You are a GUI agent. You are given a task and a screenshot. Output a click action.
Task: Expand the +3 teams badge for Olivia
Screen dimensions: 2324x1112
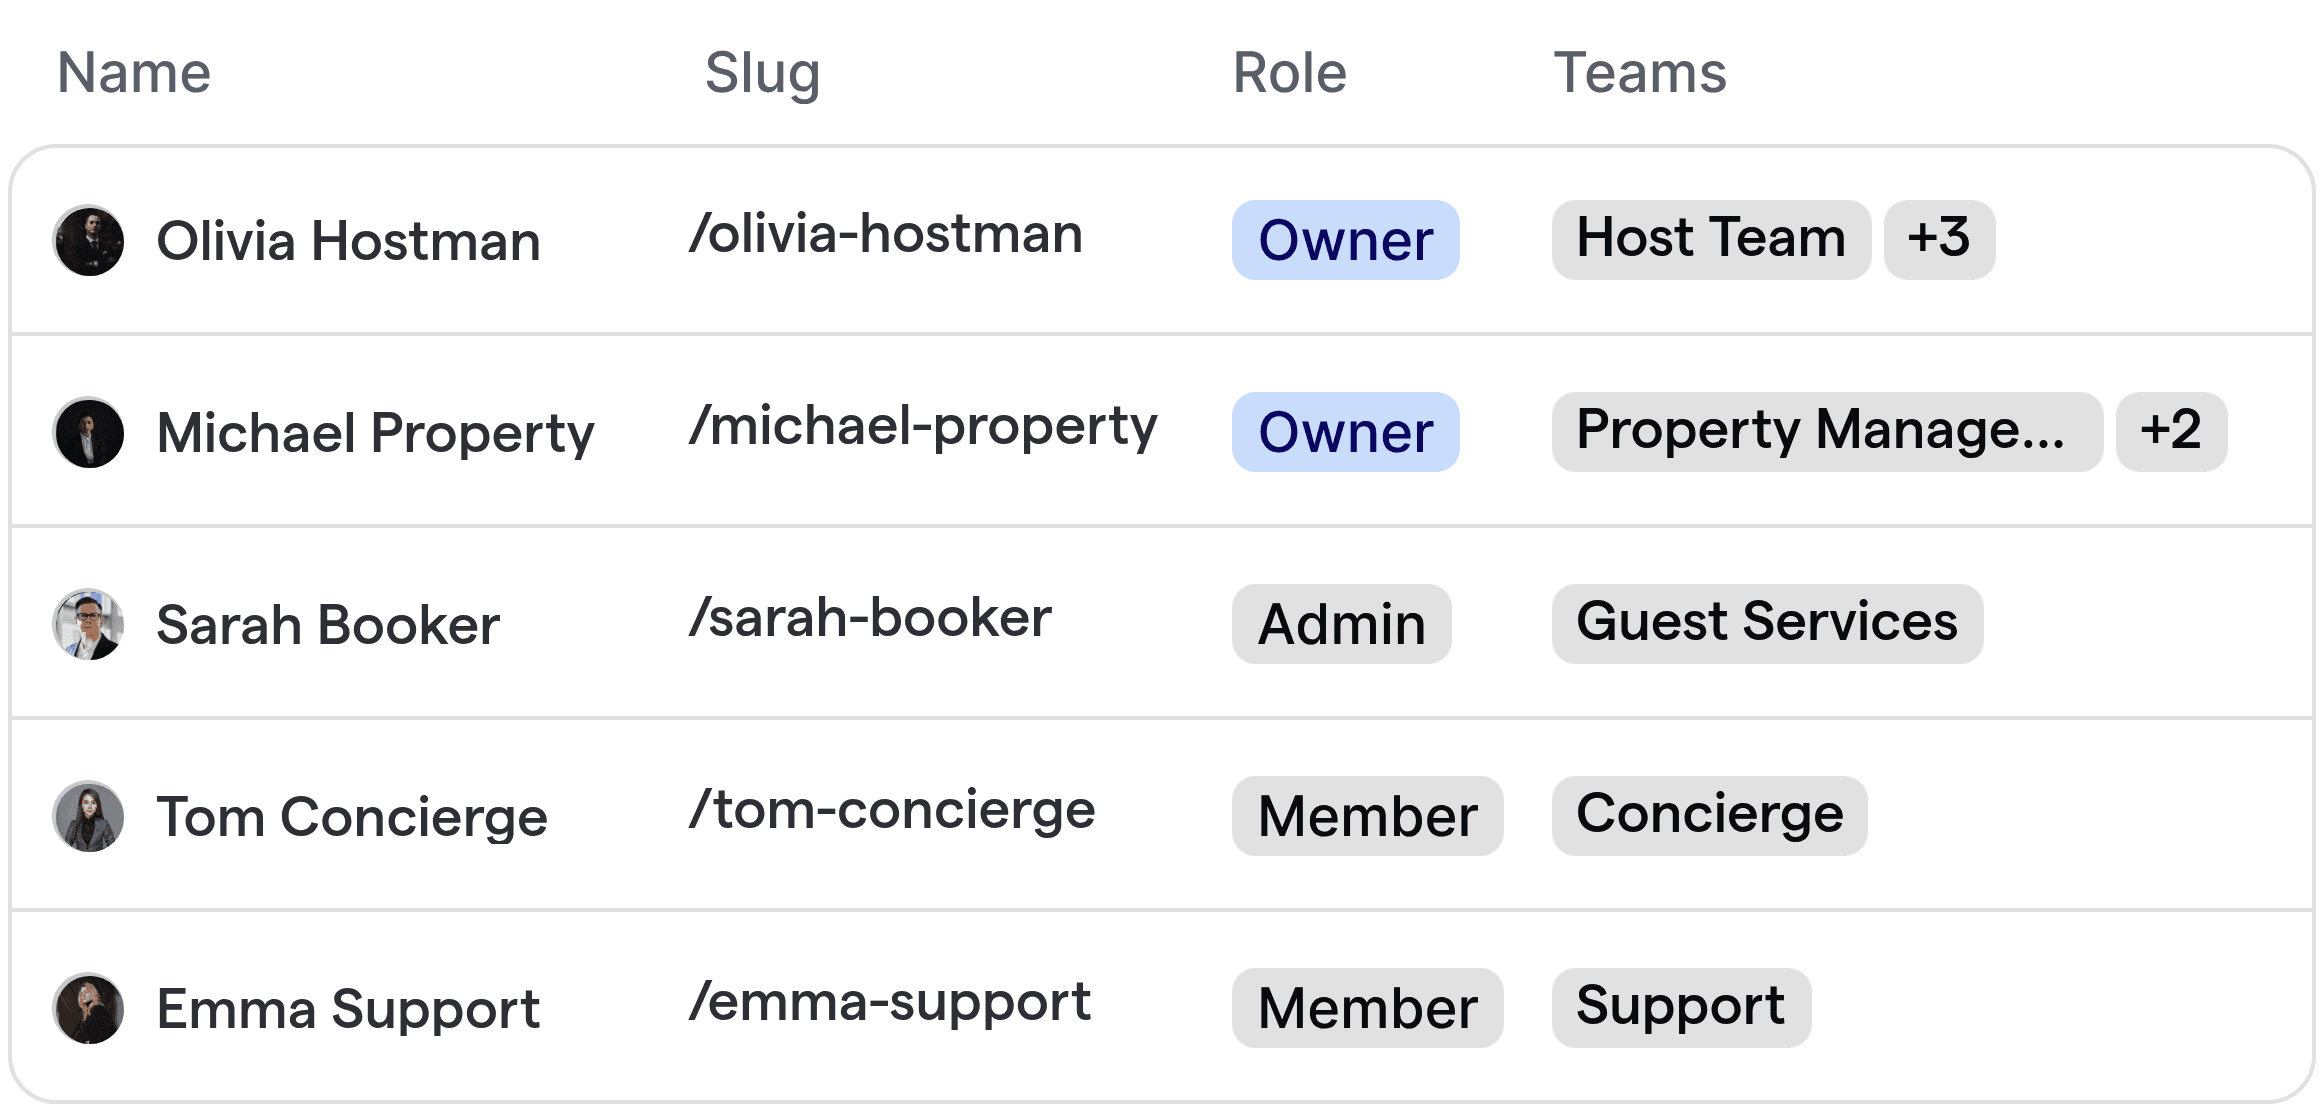tap(1939, 240)
